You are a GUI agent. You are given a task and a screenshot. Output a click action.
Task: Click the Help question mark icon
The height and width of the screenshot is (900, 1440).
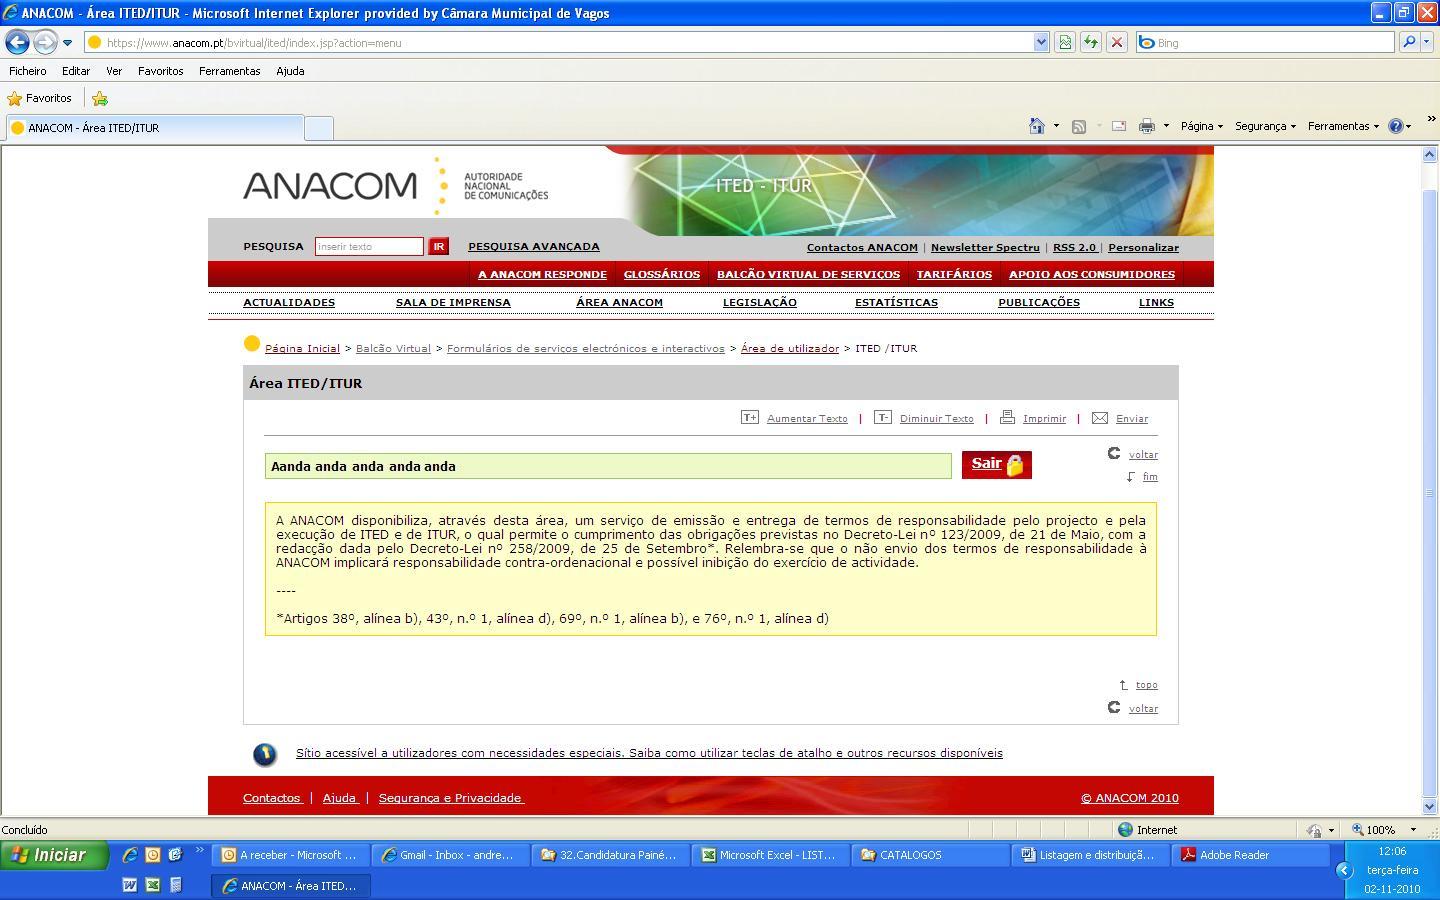[x=1396, y=126]
